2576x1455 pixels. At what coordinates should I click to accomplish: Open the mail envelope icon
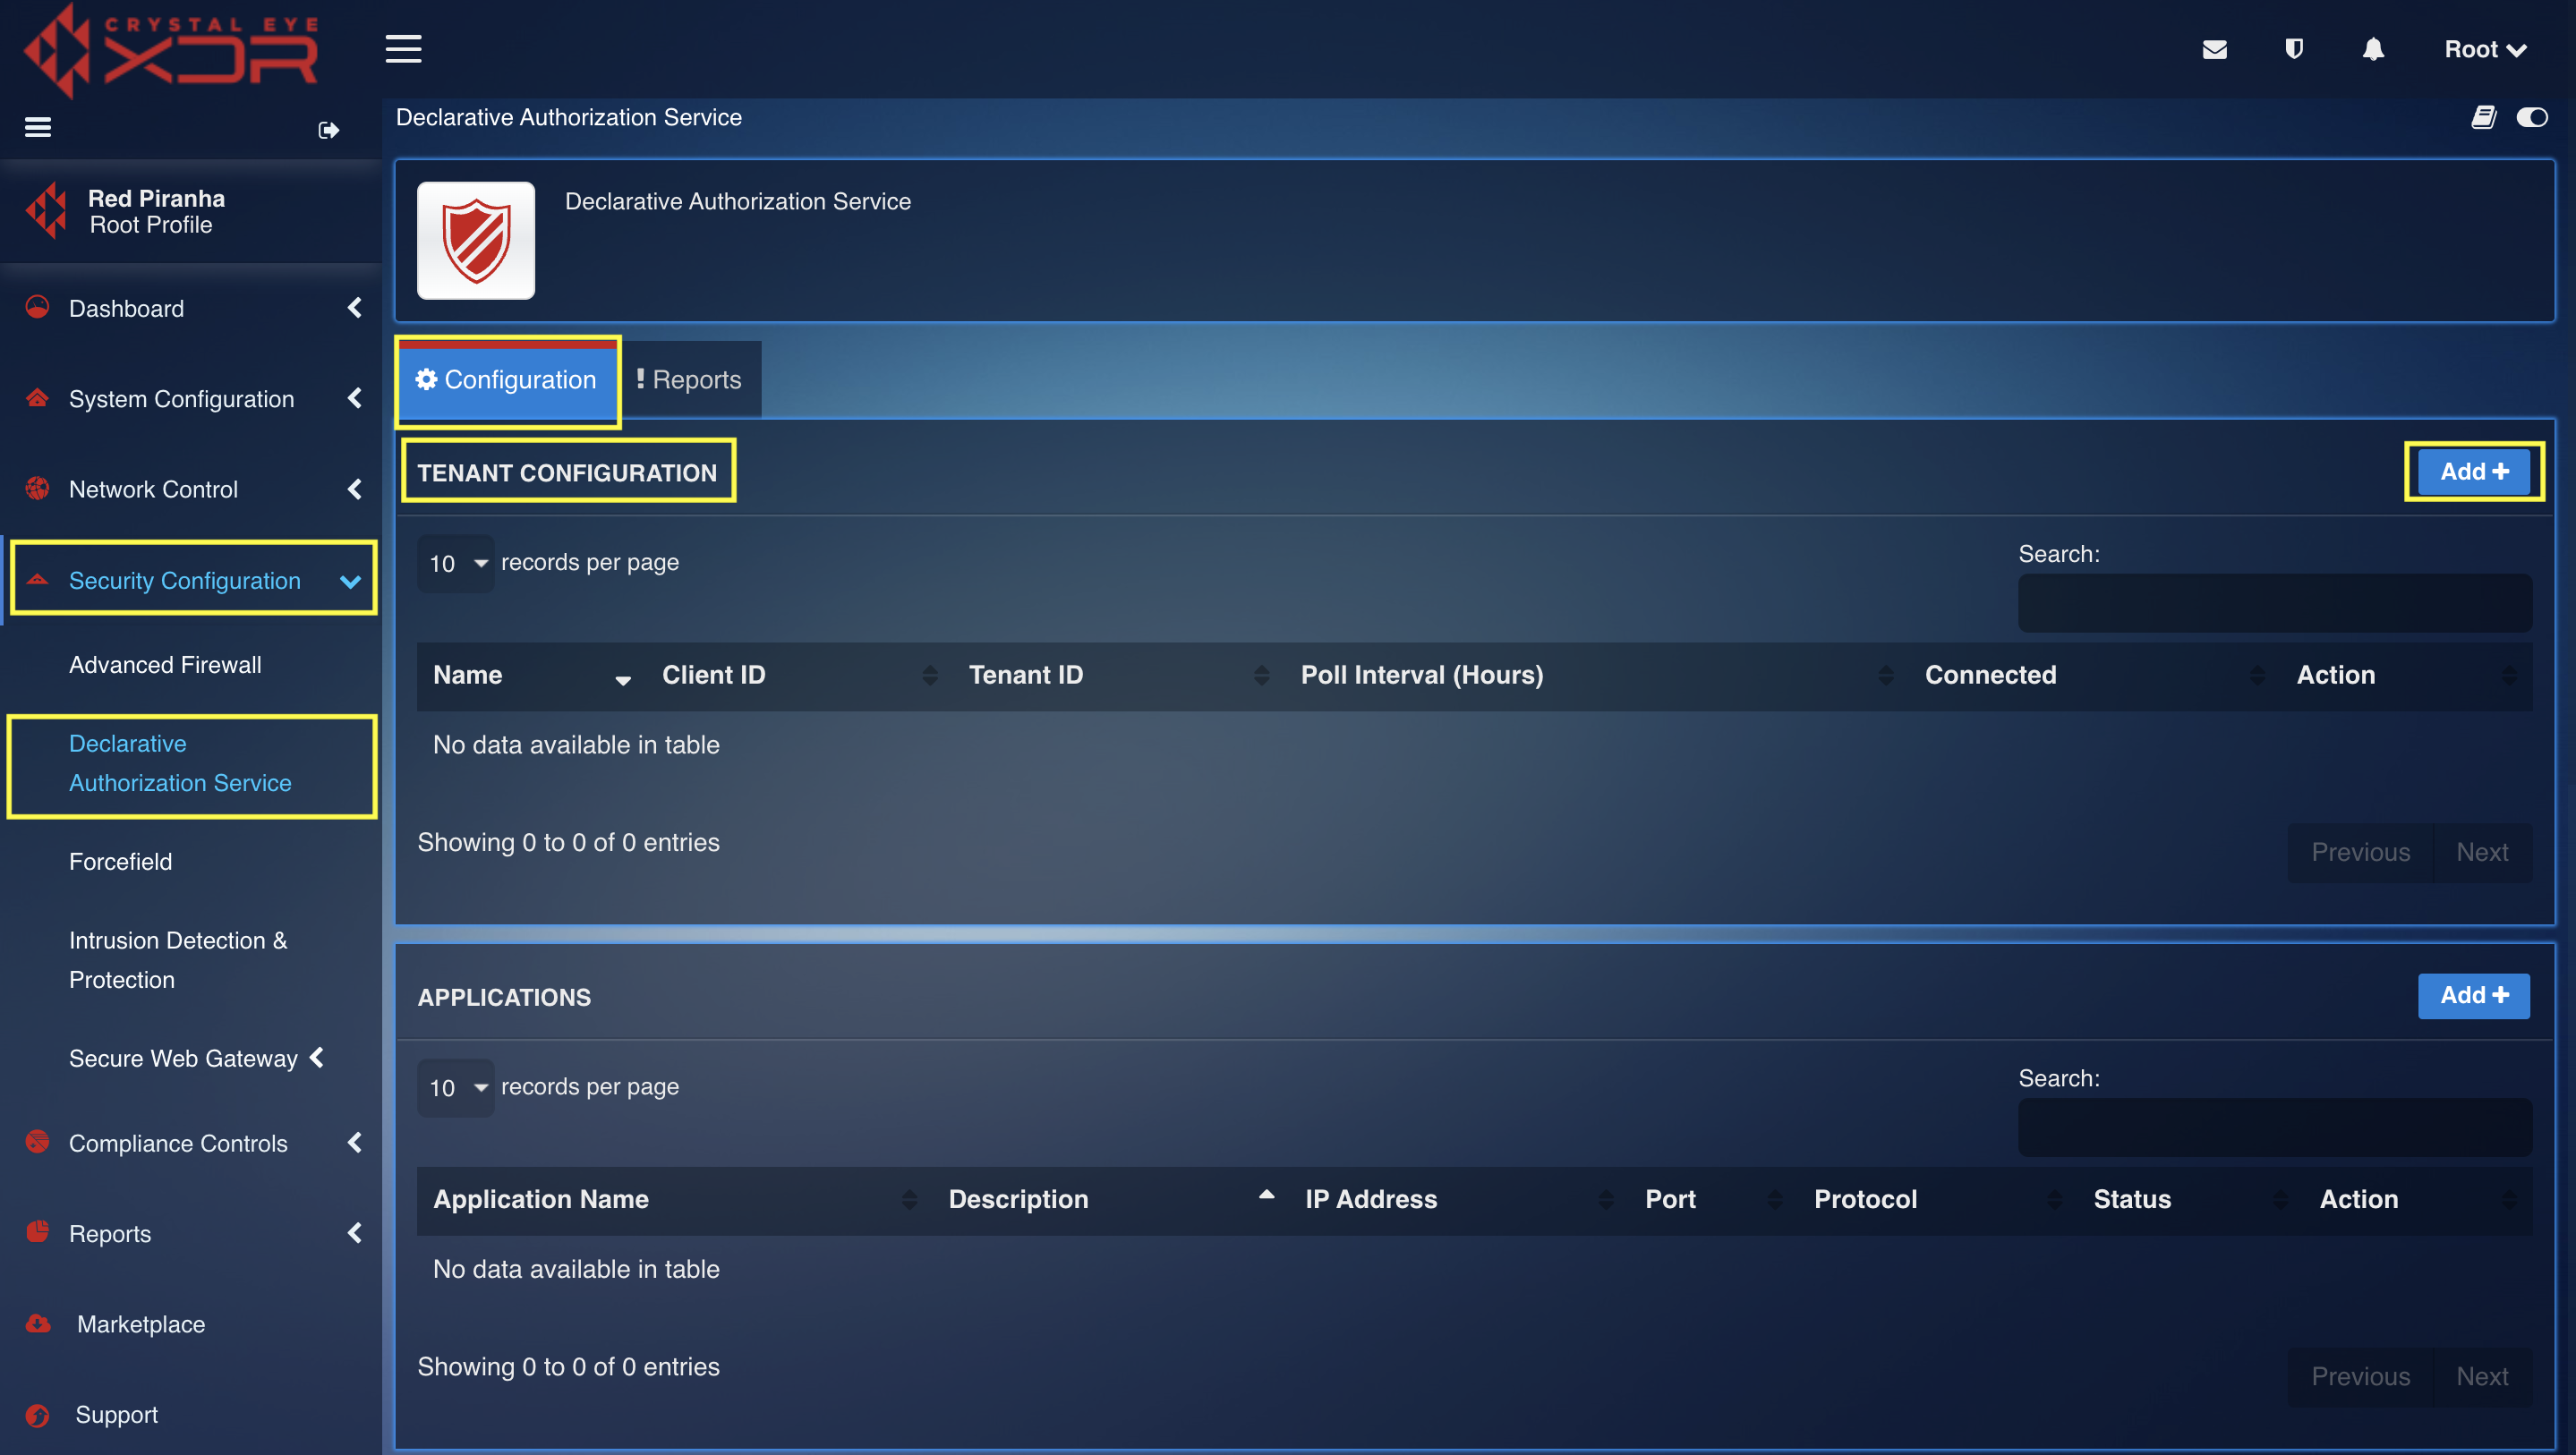point(2214,49)
